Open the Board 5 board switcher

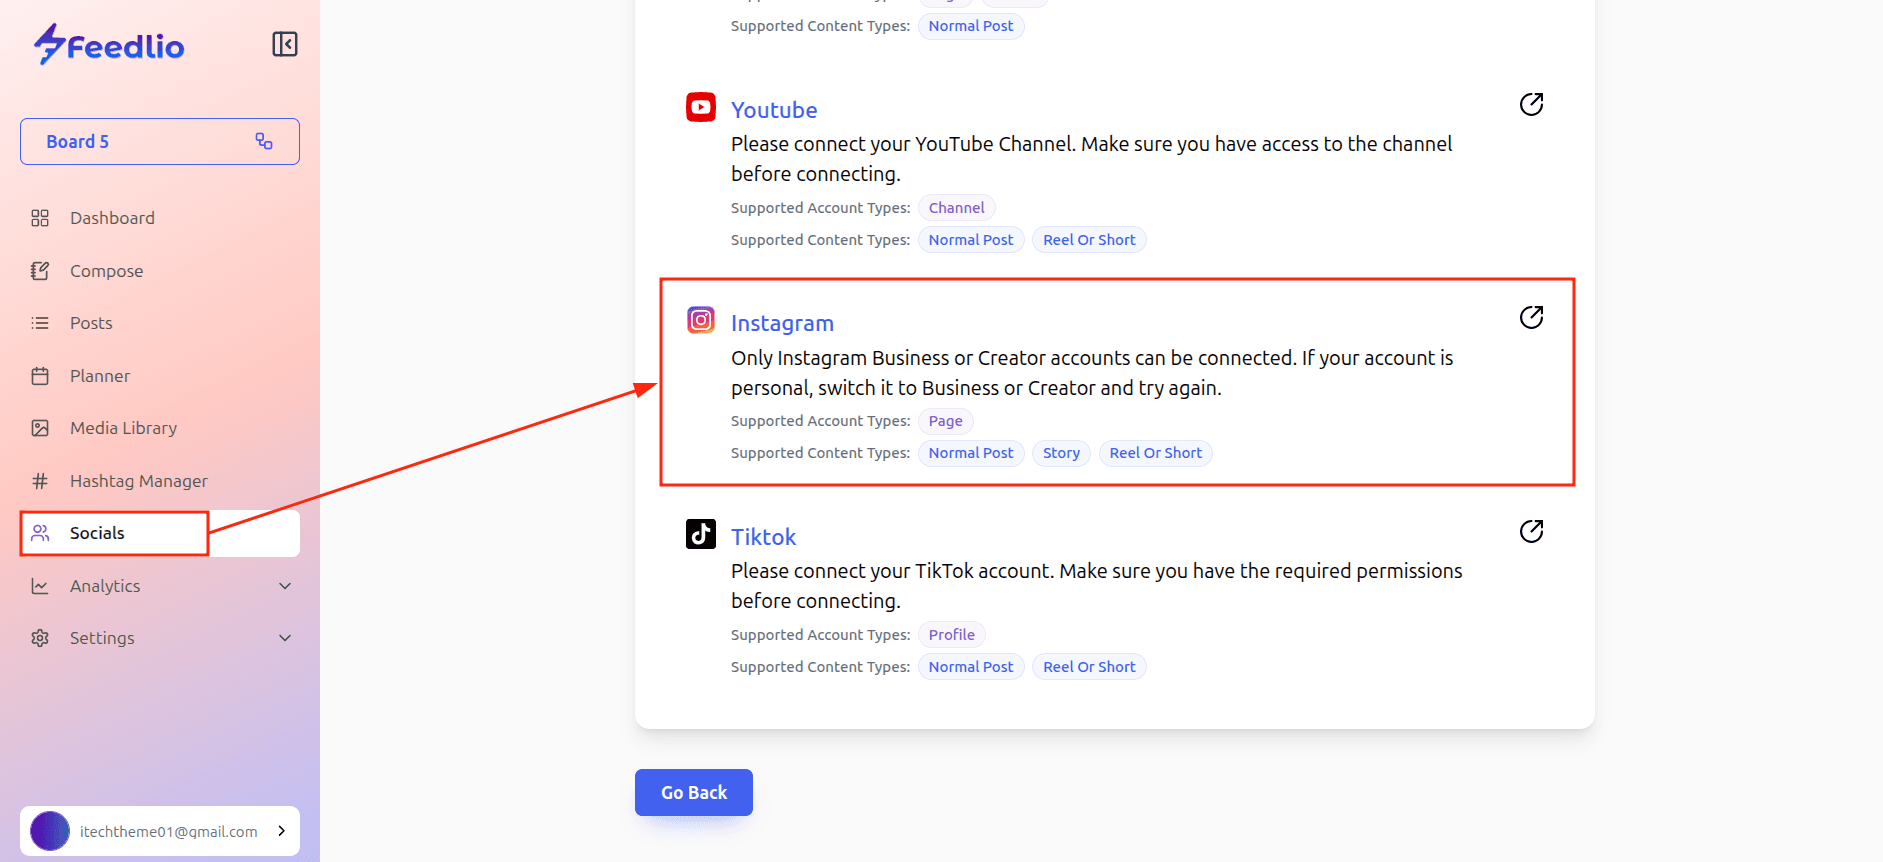(x=160, y=142)
